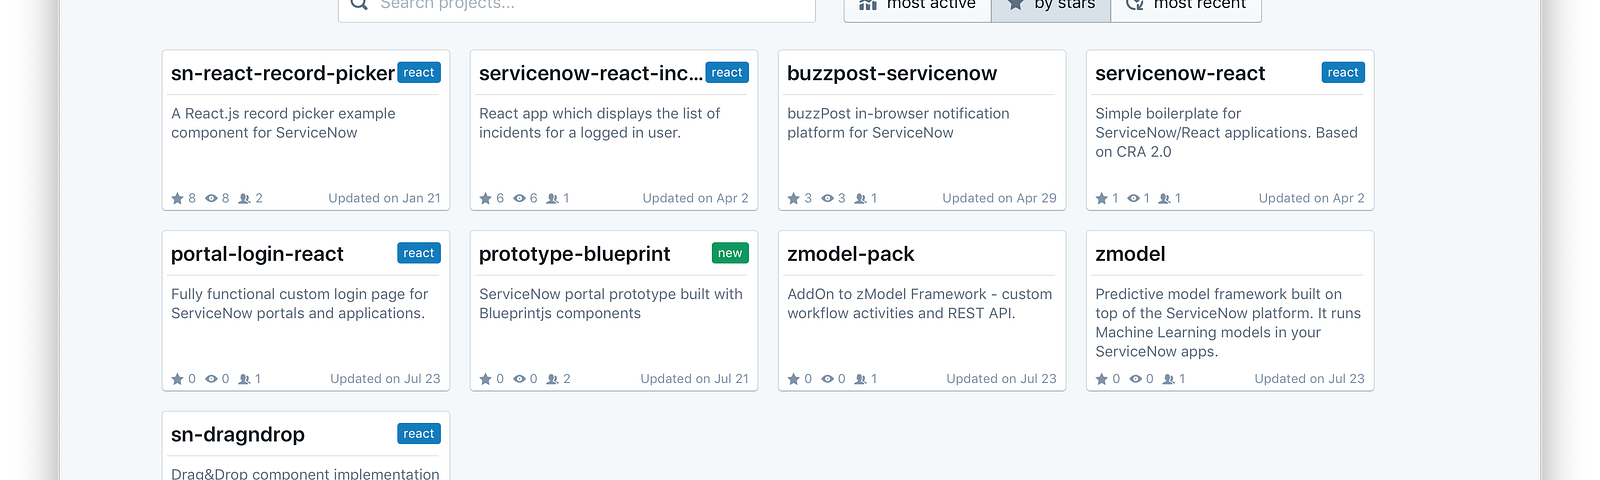Open the buzzpost-servicenow project
Viewport: 1600px width, 480px height.
point(892,73)
